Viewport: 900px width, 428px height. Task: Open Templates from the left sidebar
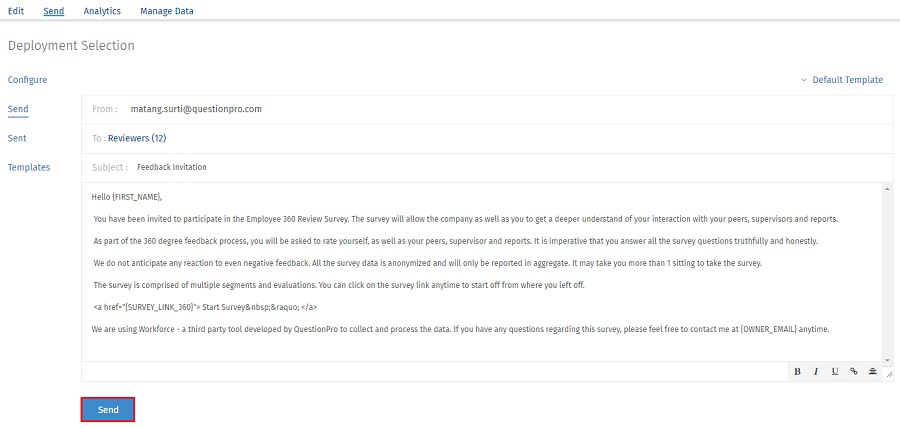[29, 167]
